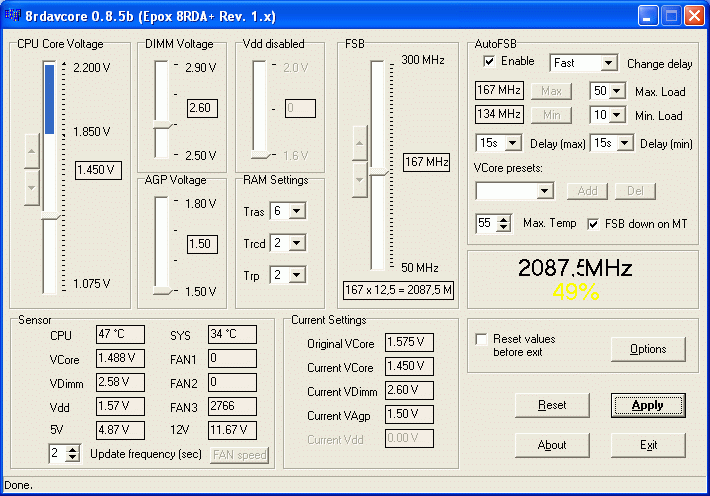Click the 1.450 V CPU voltage field

[98, 170]
